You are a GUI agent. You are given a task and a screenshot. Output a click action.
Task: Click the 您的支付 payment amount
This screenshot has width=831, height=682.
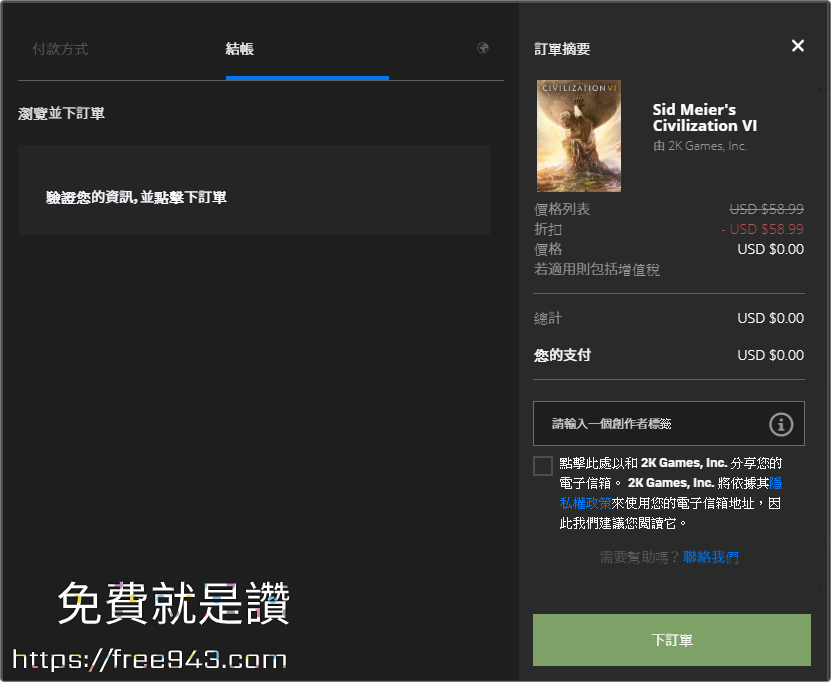click(770, 354)
